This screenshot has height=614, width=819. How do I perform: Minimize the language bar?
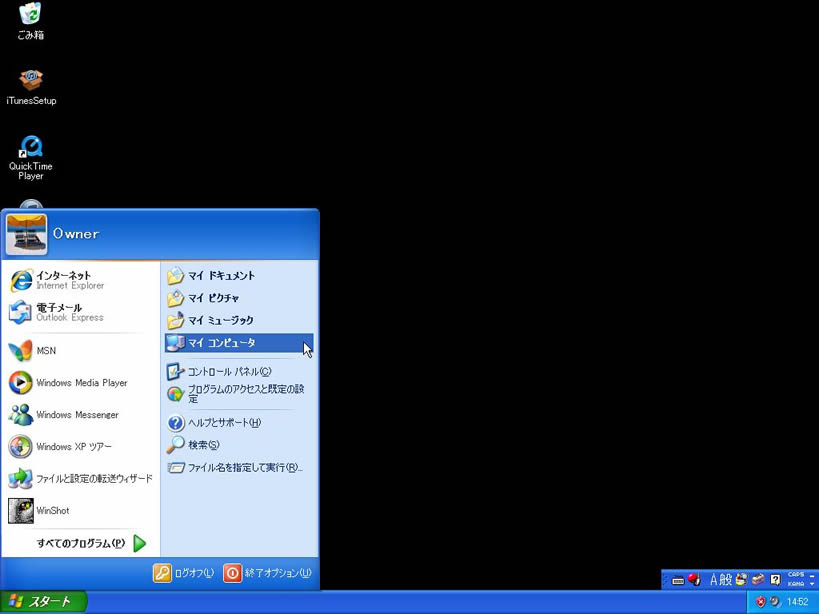point(812,574)
